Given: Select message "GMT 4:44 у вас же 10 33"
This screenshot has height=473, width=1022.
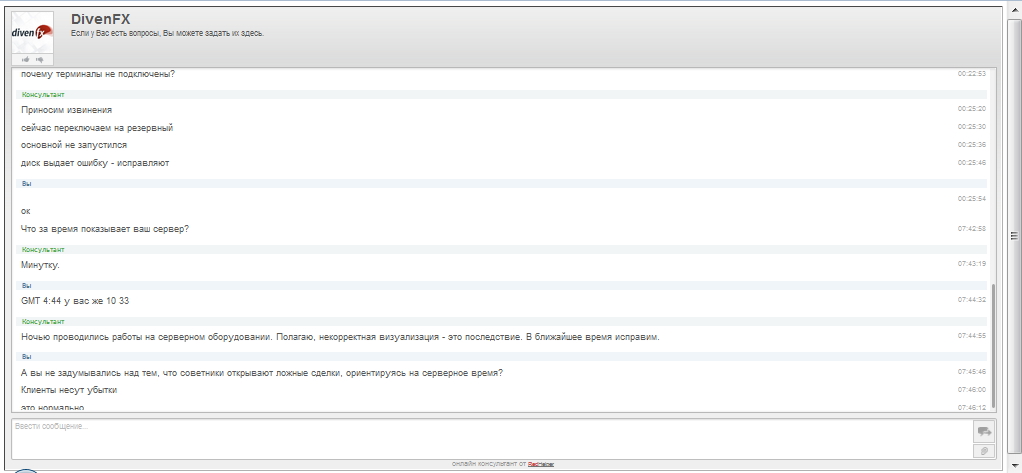Looking at the screenshot, I should 75,300.
